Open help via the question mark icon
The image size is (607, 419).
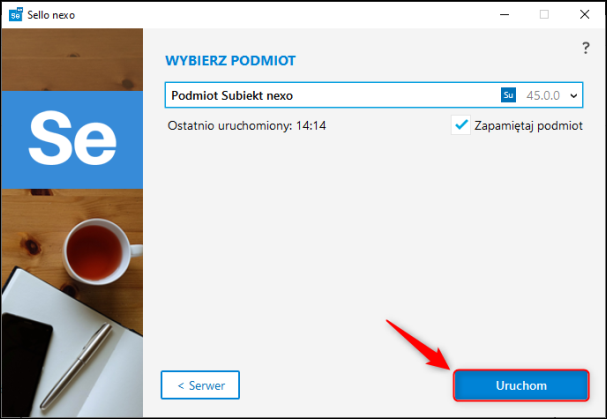tap(585, 48)
